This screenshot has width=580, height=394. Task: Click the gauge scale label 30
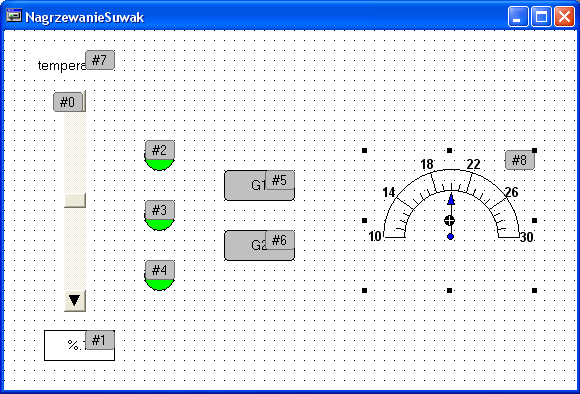(526, 237)
